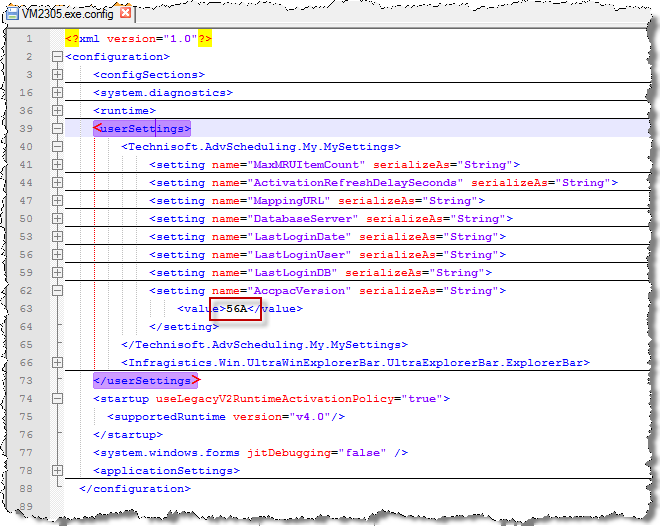Click the closing /setting tag on line 64
Viewport: 660px width, 526px height.
click(184, 327)
